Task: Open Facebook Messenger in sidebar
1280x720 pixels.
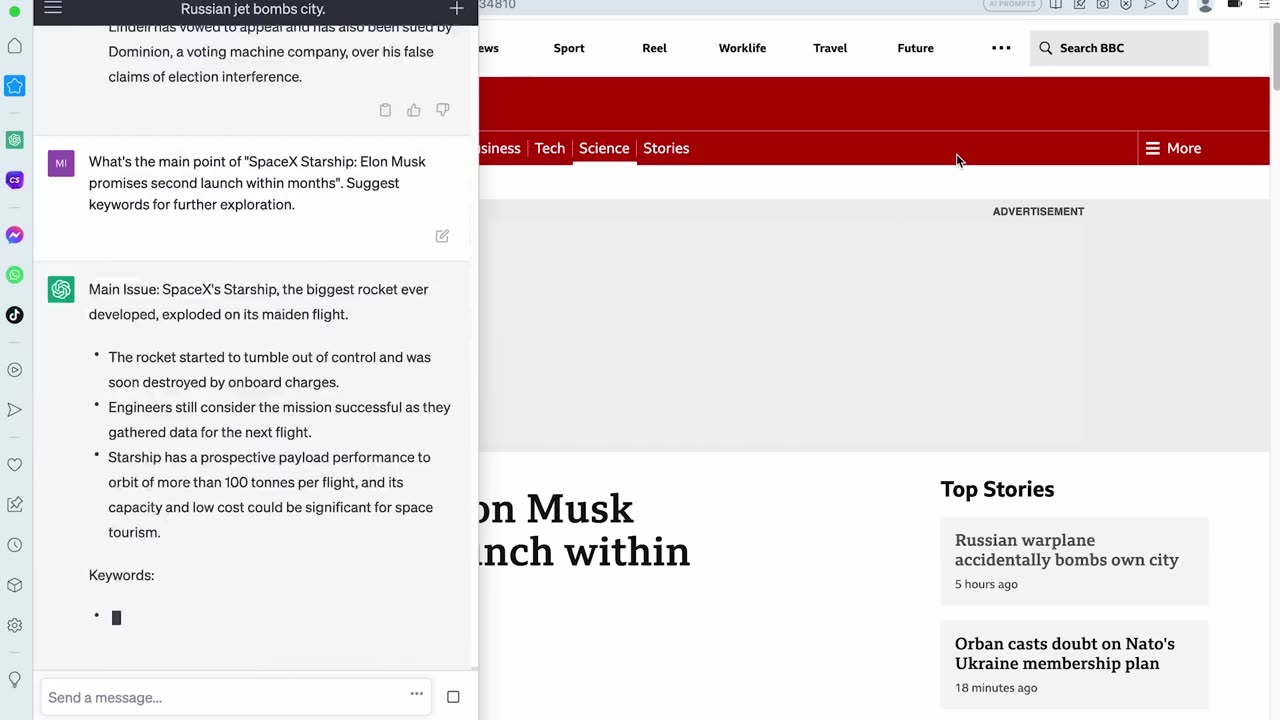Action: click(15, 235)
